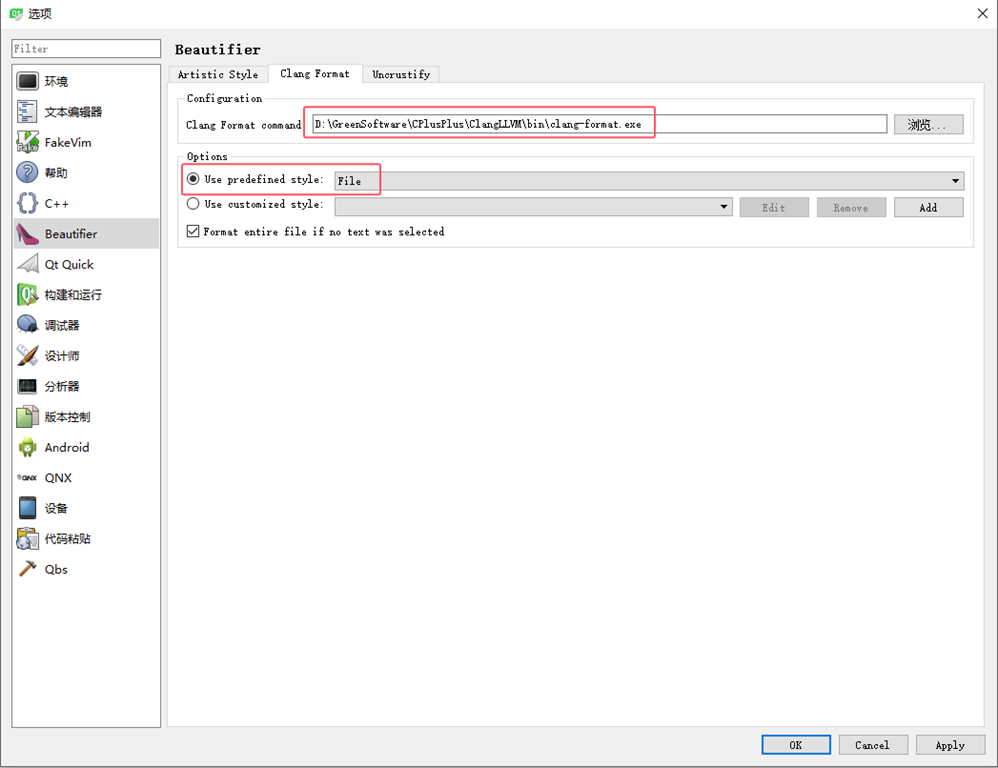Screen dimensions: 998x768
Task: Click the Clang Format command path field
Action: point(599,124)
